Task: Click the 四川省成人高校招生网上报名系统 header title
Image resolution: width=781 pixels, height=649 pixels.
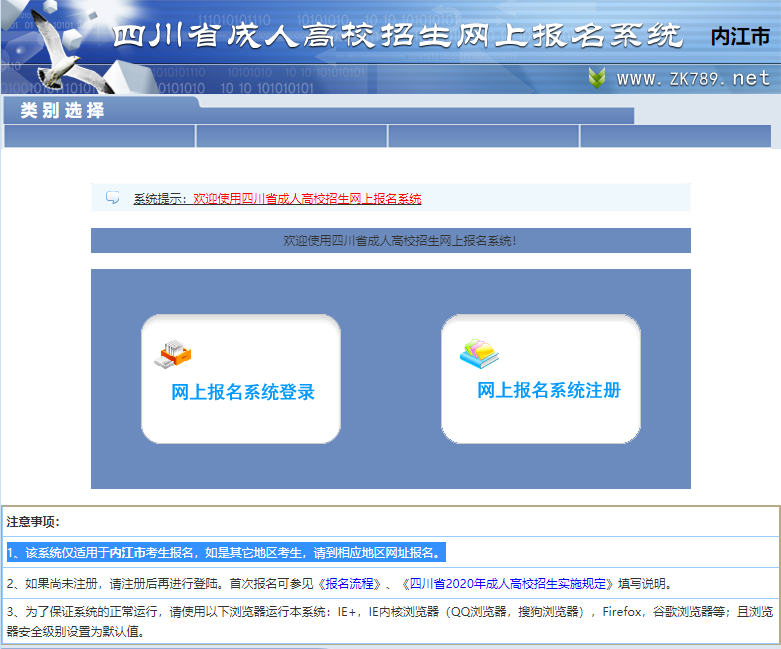Action: pyautogui.click(x=397, y=36)
